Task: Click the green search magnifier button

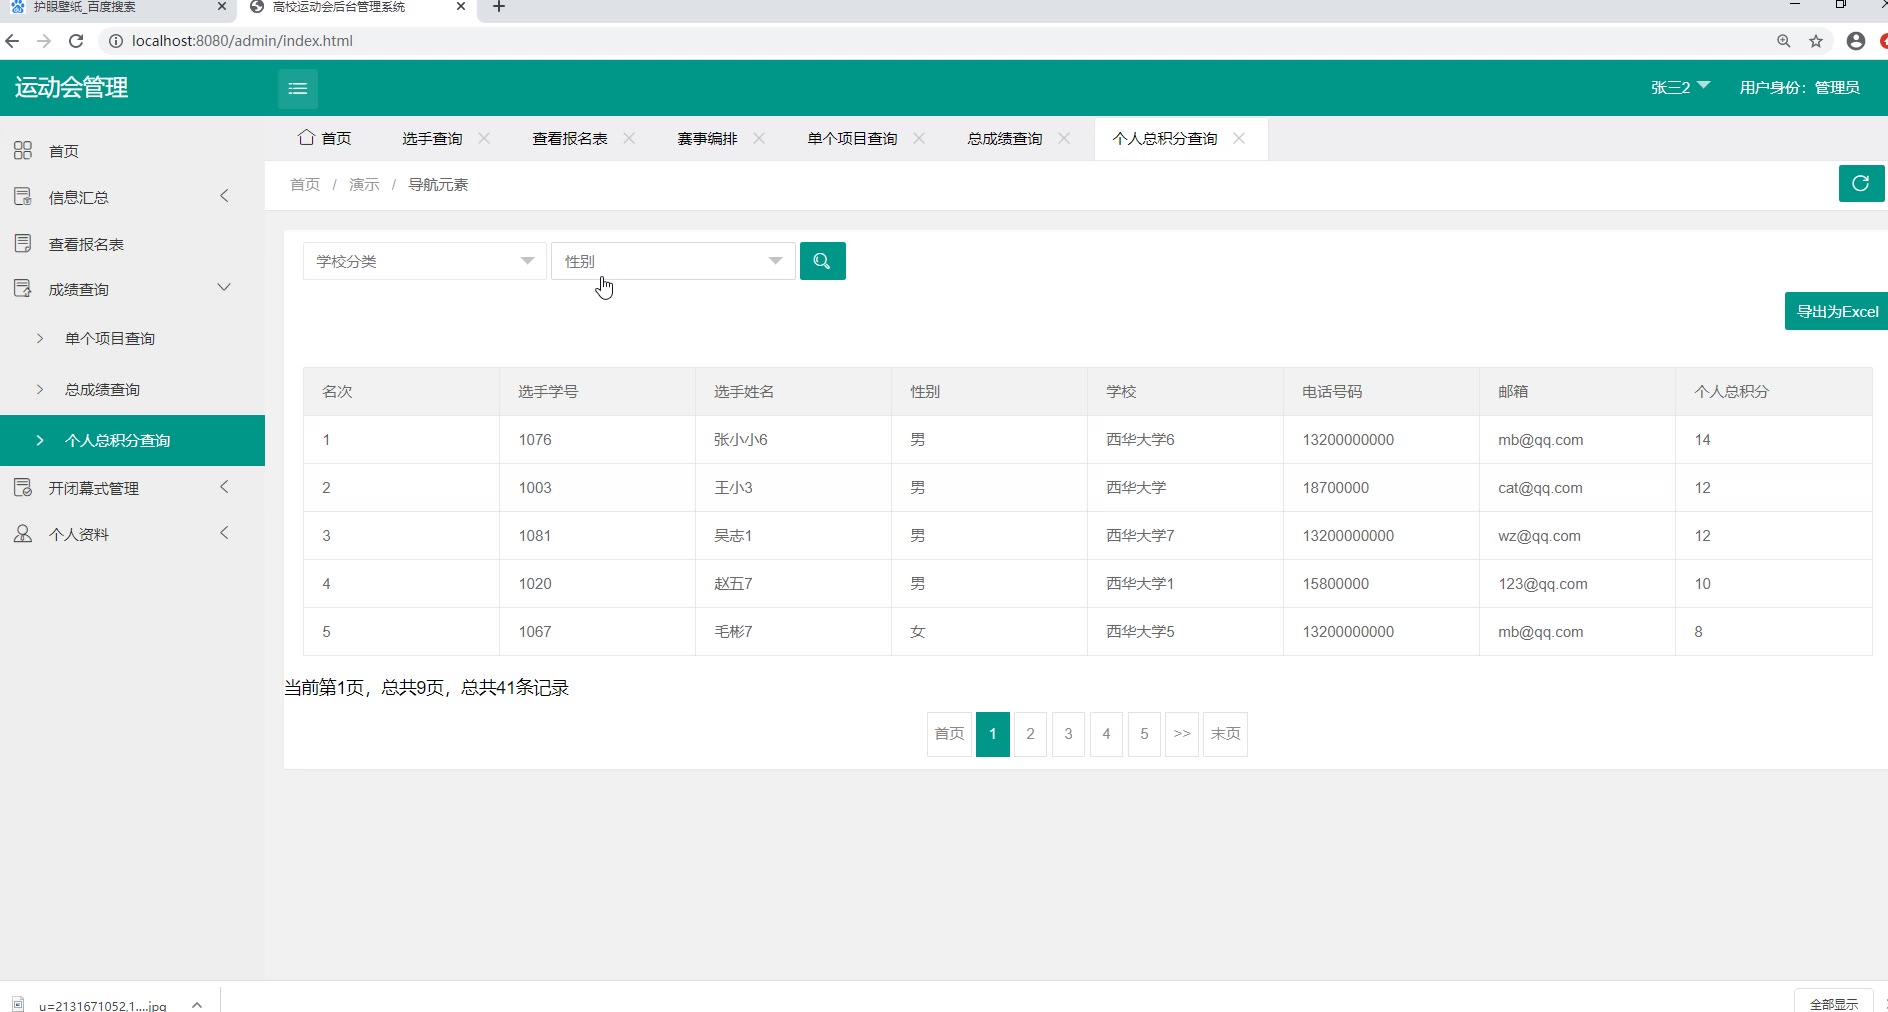Action: [822, 261]
